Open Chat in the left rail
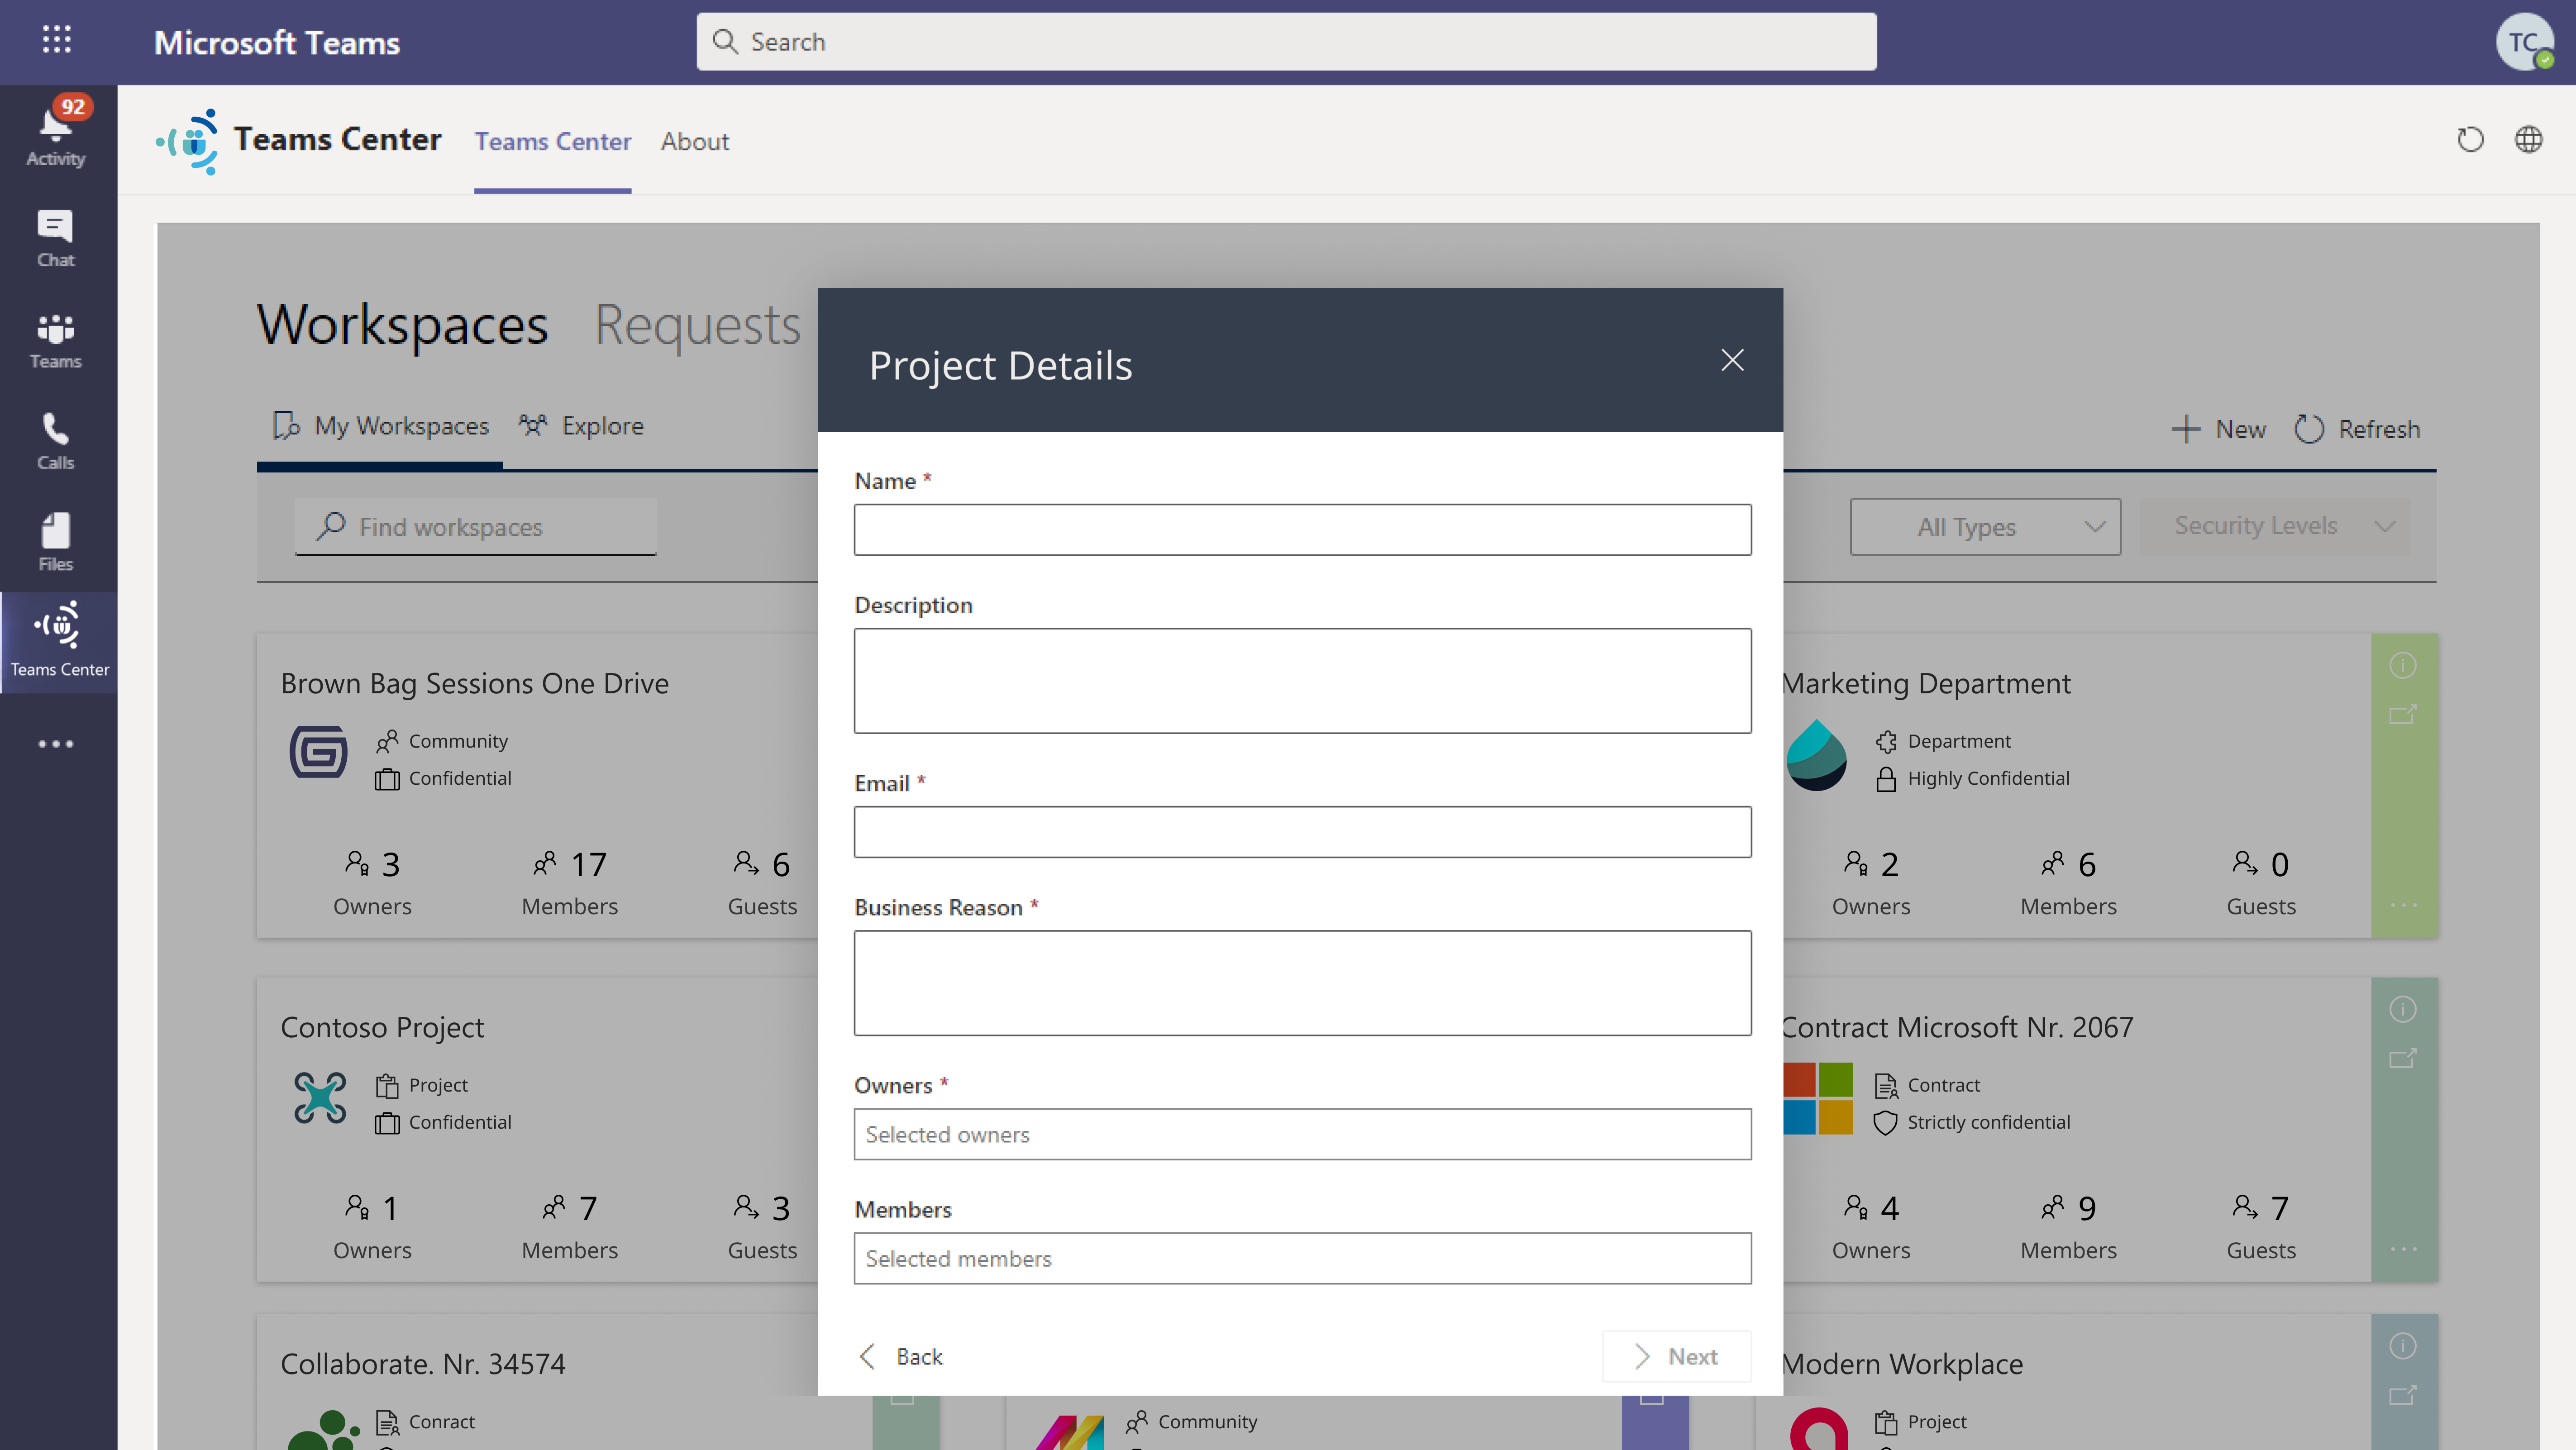 [56, 239]
